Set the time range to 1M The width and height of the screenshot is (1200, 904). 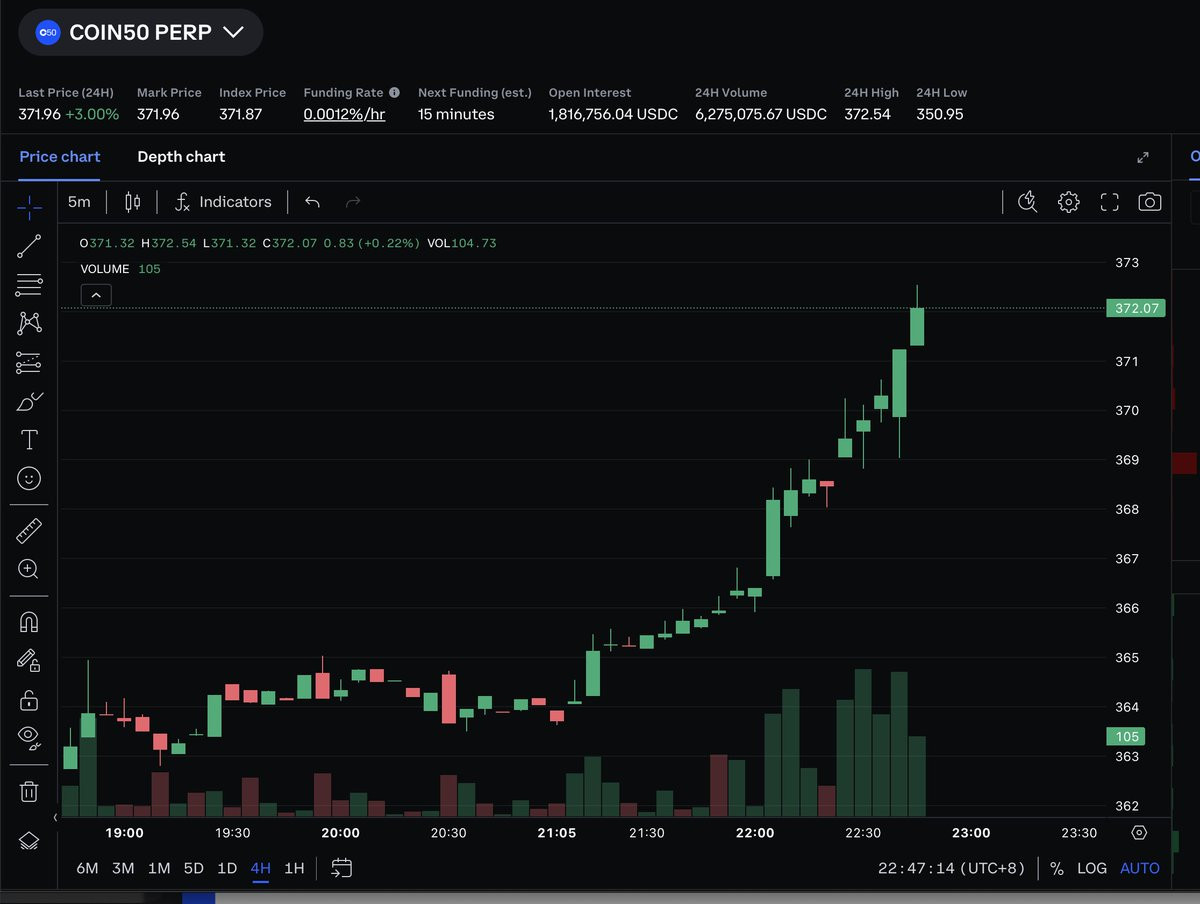(x=159, y=868)
